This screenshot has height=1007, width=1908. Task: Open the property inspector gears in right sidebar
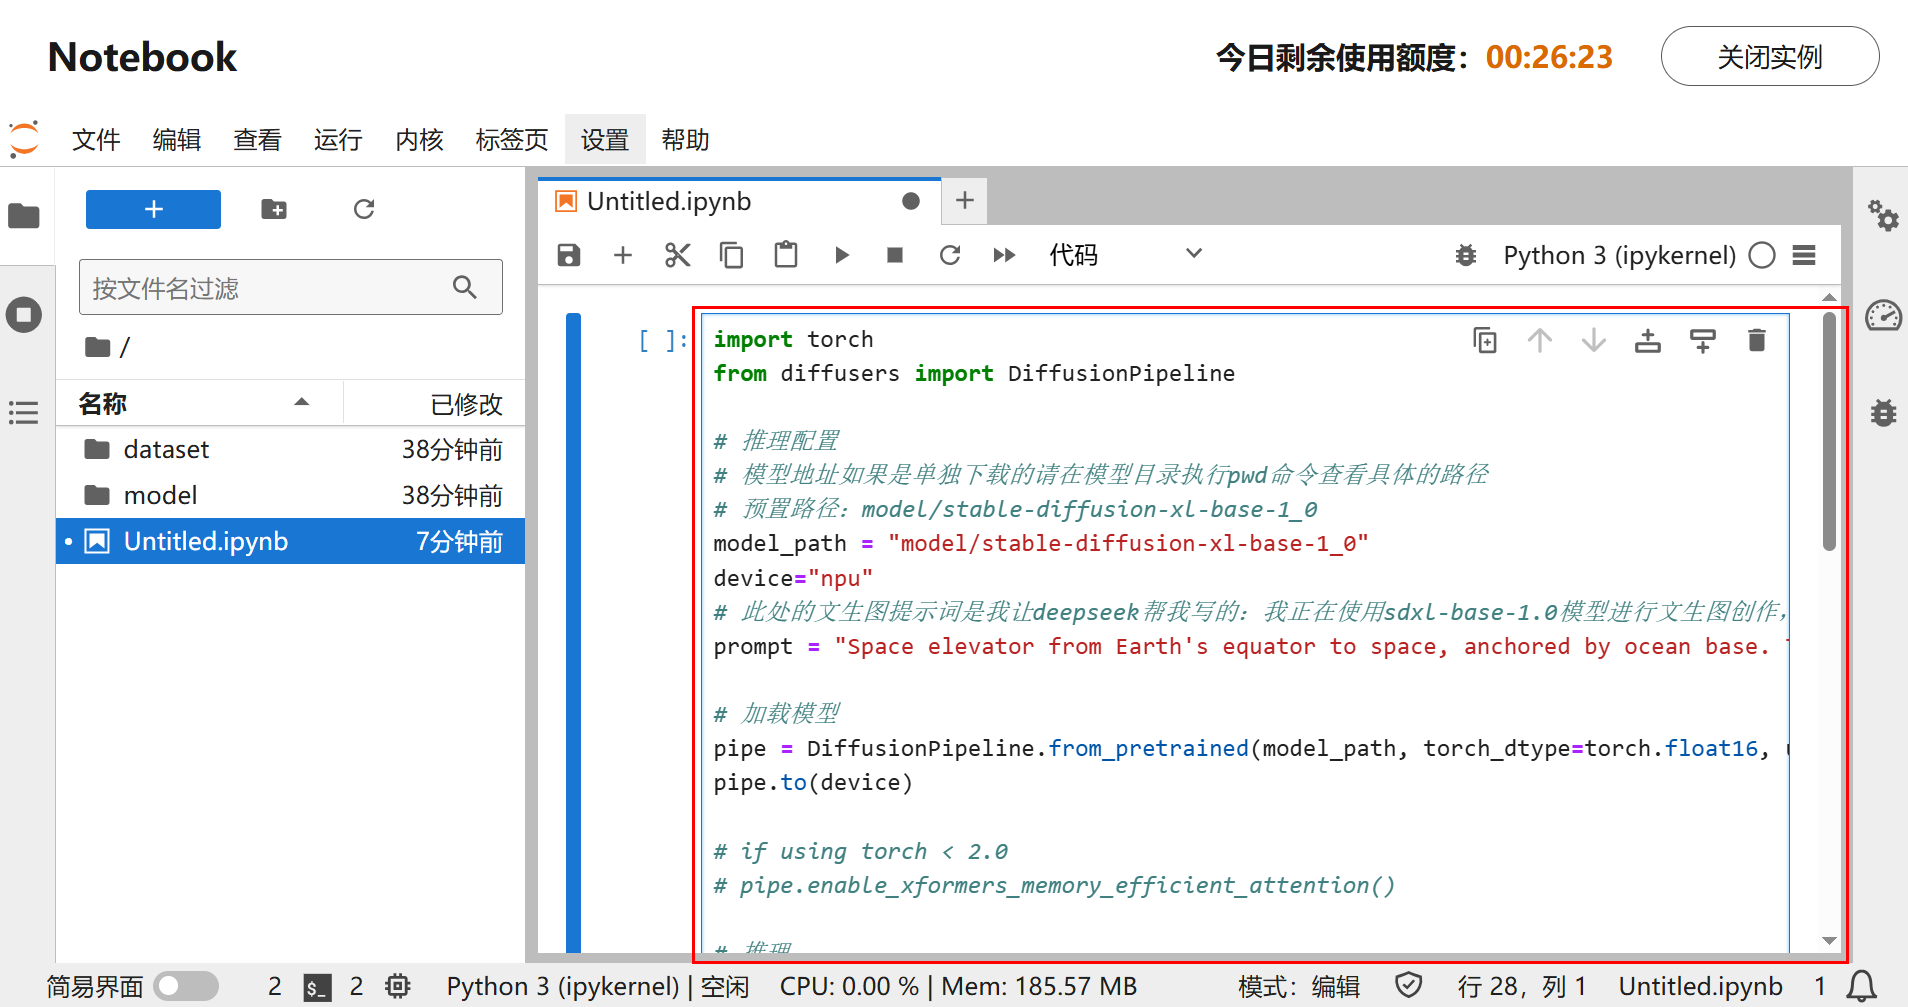pos(1883,215)
